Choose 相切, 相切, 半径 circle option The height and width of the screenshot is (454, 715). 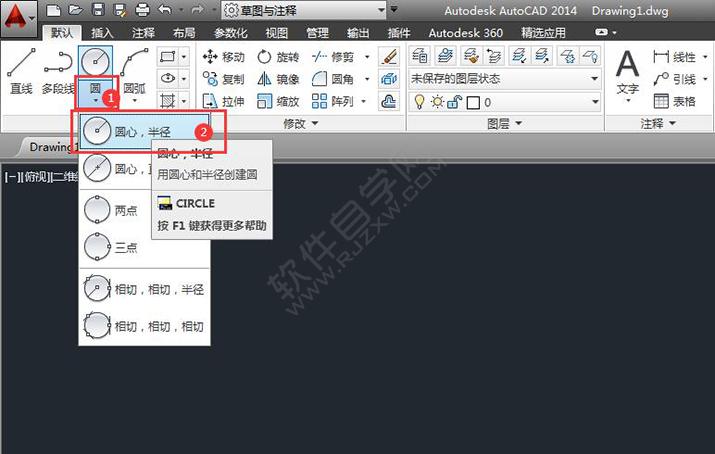[x=145, y=289]
